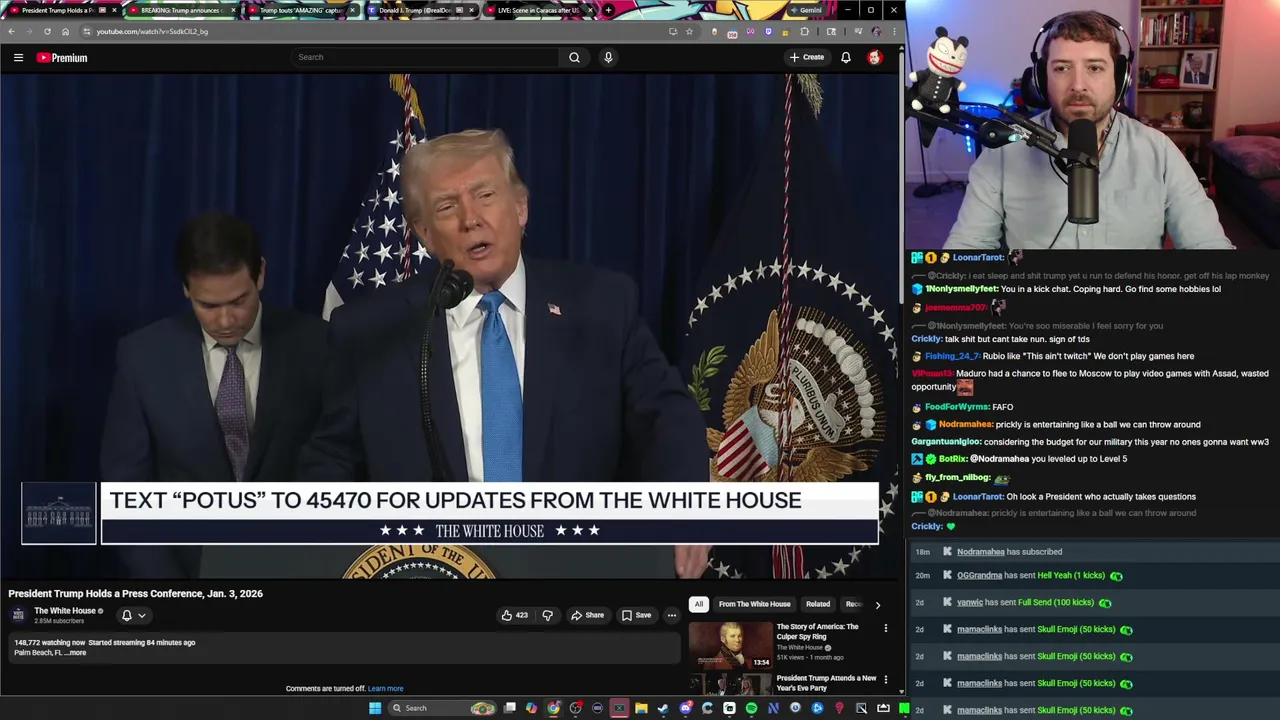Click OGGrandma username in the event feed
1280x720 pixels.
coord(979,576)
